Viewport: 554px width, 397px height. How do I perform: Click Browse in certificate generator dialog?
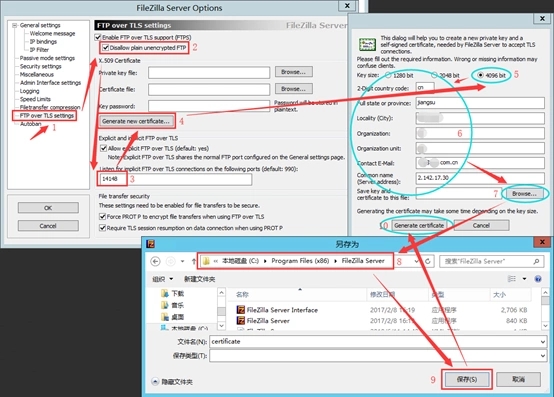coord(524,194)
